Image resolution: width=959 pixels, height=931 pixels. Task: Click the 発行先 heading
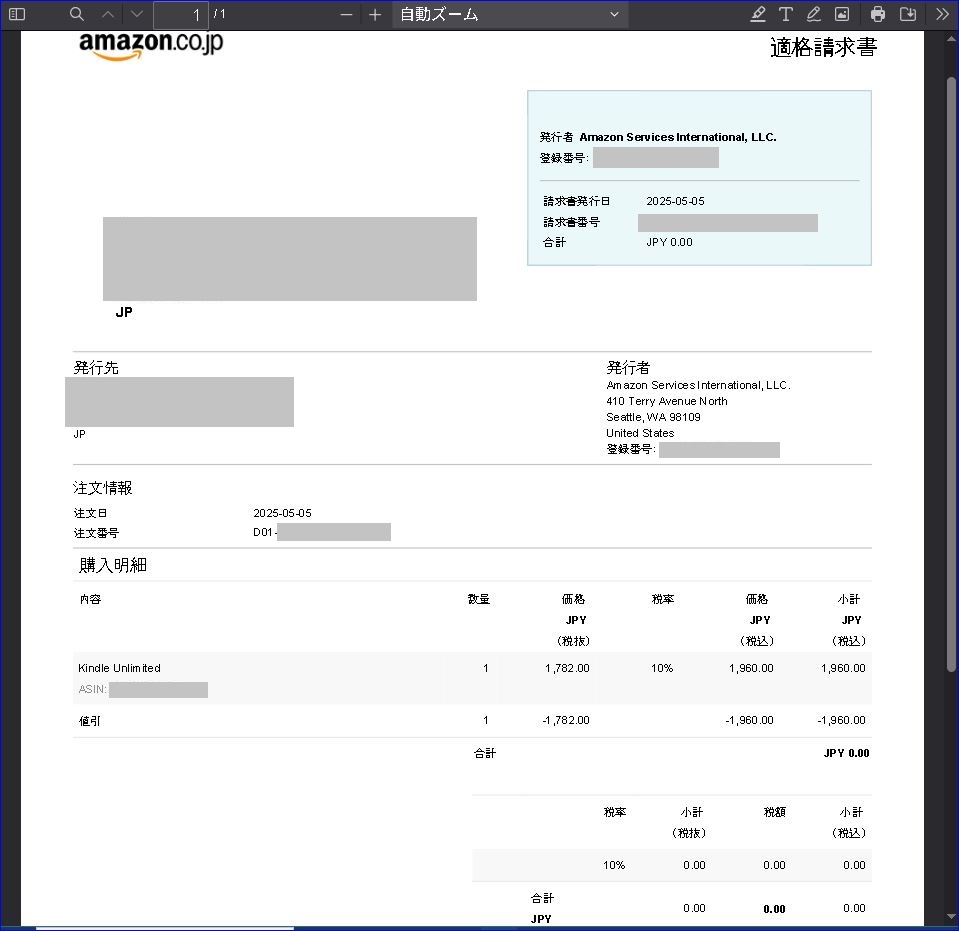click(x=96, y=368)
